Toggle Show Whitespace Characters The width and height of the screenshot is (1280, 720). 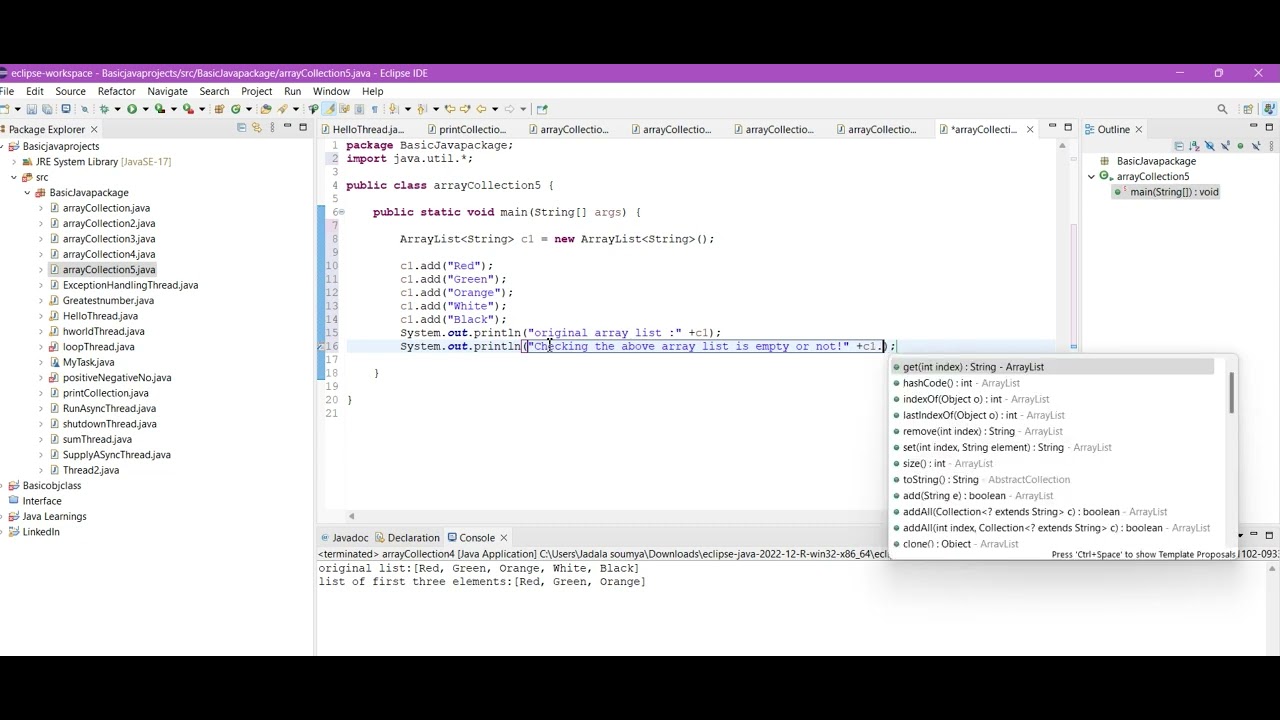coord(375,109)
